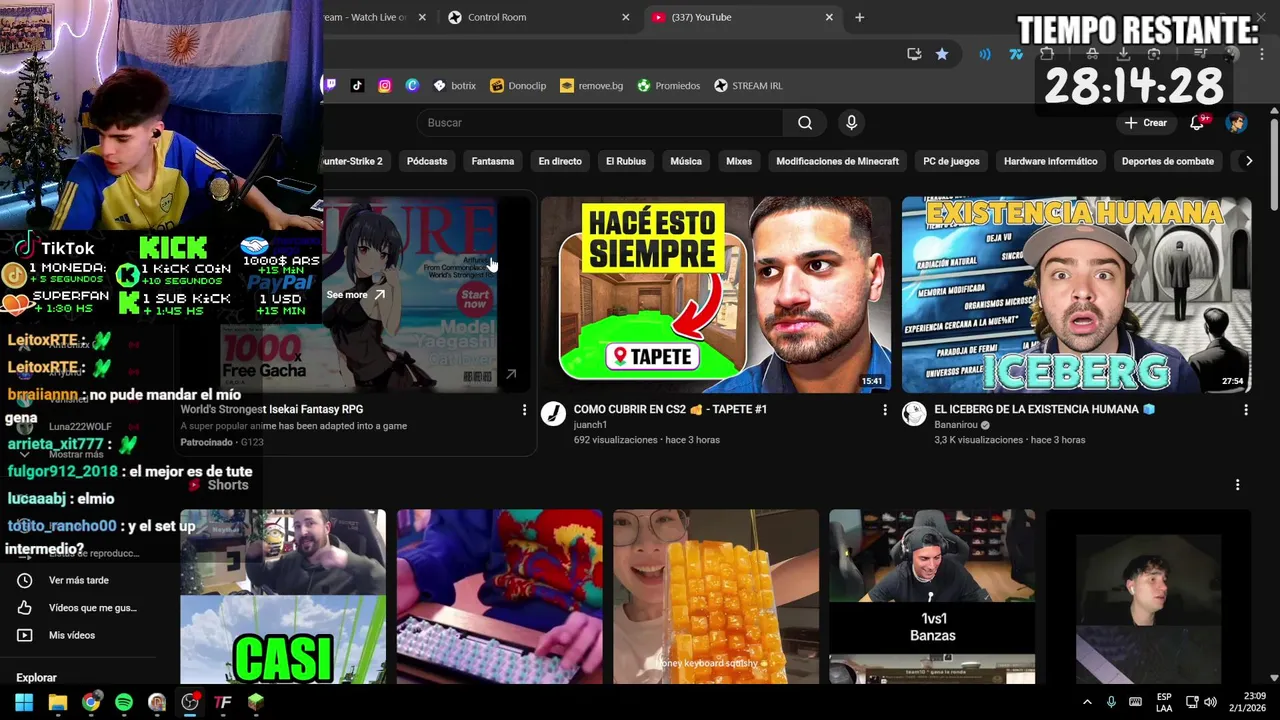Select the Mixes filter chip
This screenshot has height=720, width=1280.
coord(739,161)
